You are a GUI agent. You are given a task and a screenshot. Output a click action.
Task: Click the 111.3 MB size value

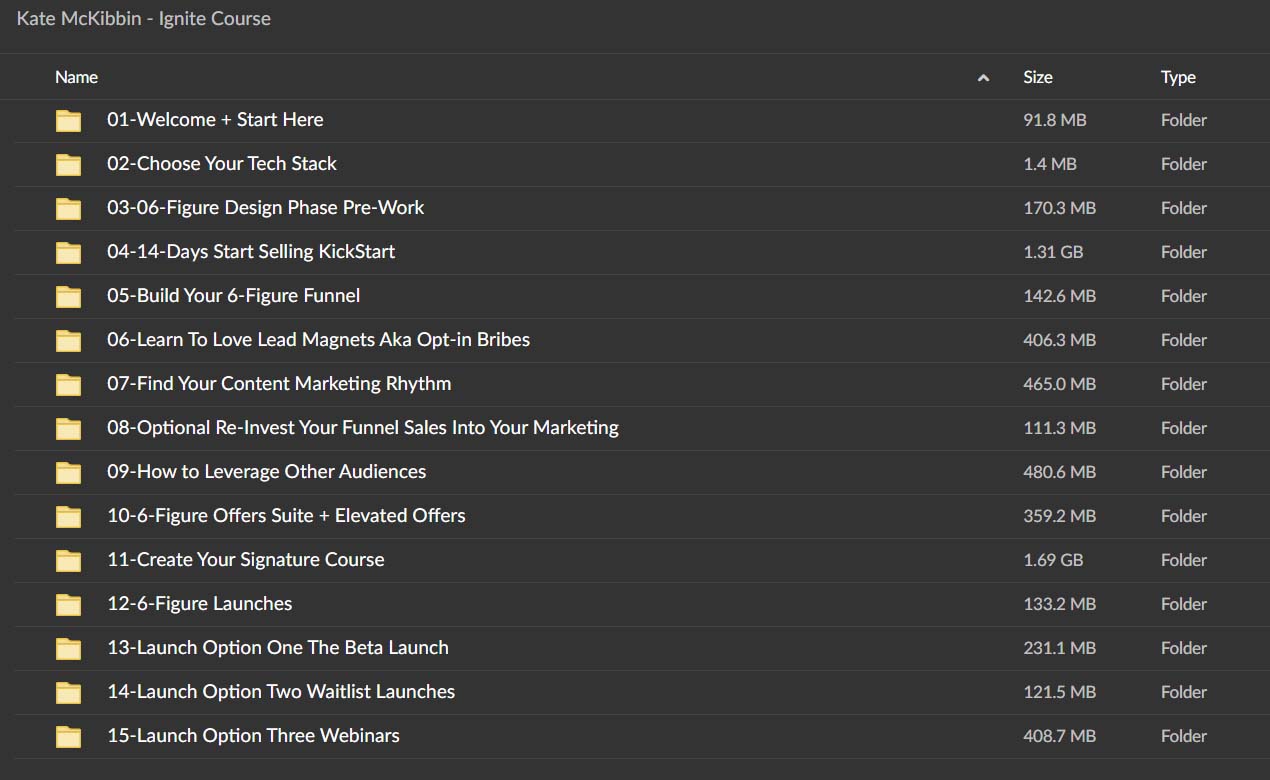[1059, 428]
